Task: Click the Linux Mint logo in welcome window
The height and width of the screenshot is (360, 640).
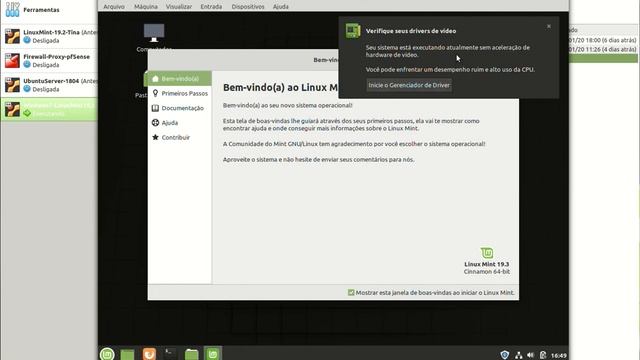Action: (x=487, y=253)
